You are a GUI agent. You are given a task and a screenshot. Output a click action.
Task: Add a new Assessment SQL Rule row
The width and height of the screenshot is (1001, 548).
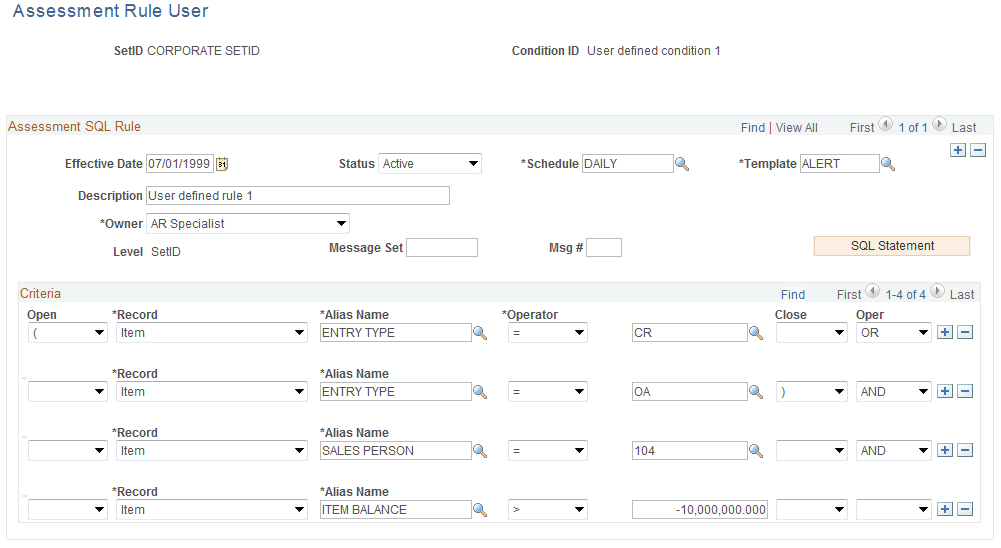pos(958,150)
